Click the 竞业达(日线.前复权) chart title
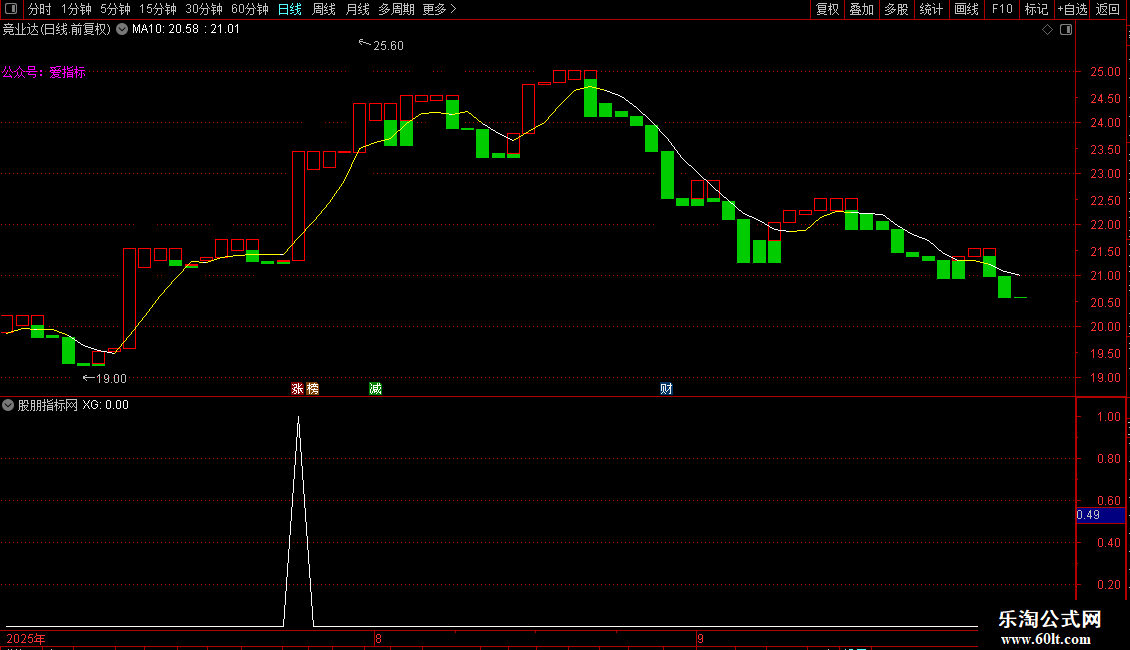 tap(57, 30)
